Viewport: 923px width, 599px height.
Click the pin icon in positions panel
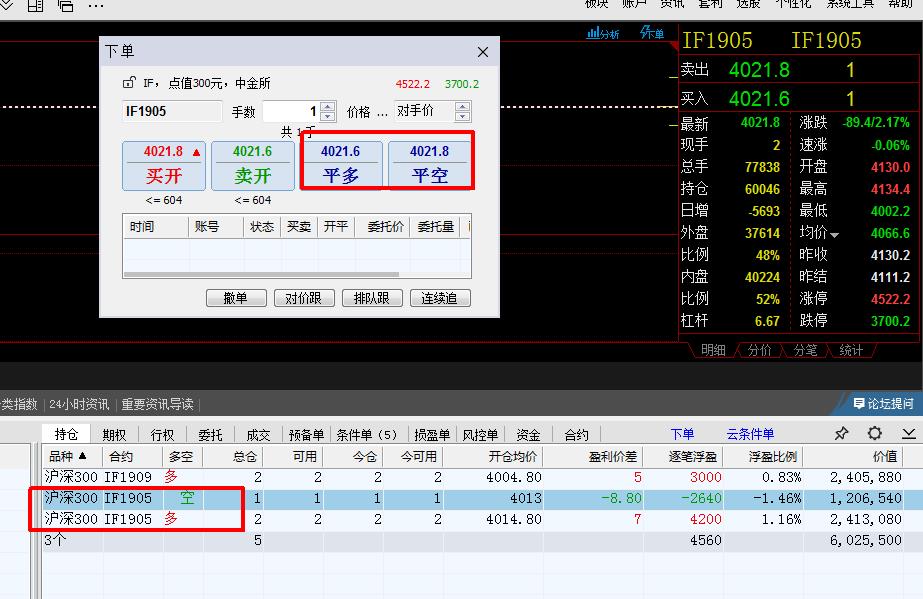tap(841, 434)
